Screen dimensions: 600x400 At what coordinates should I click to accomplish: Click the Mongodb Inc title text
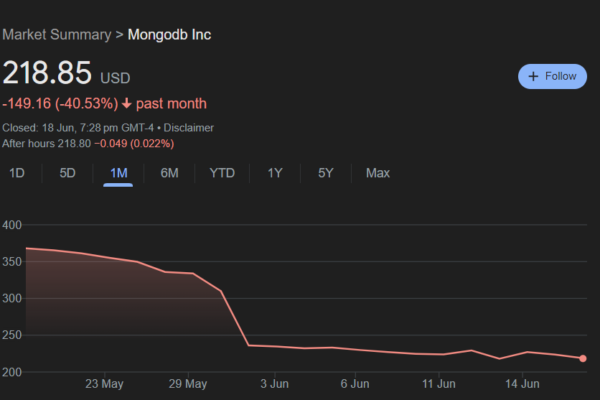(169, 35)
